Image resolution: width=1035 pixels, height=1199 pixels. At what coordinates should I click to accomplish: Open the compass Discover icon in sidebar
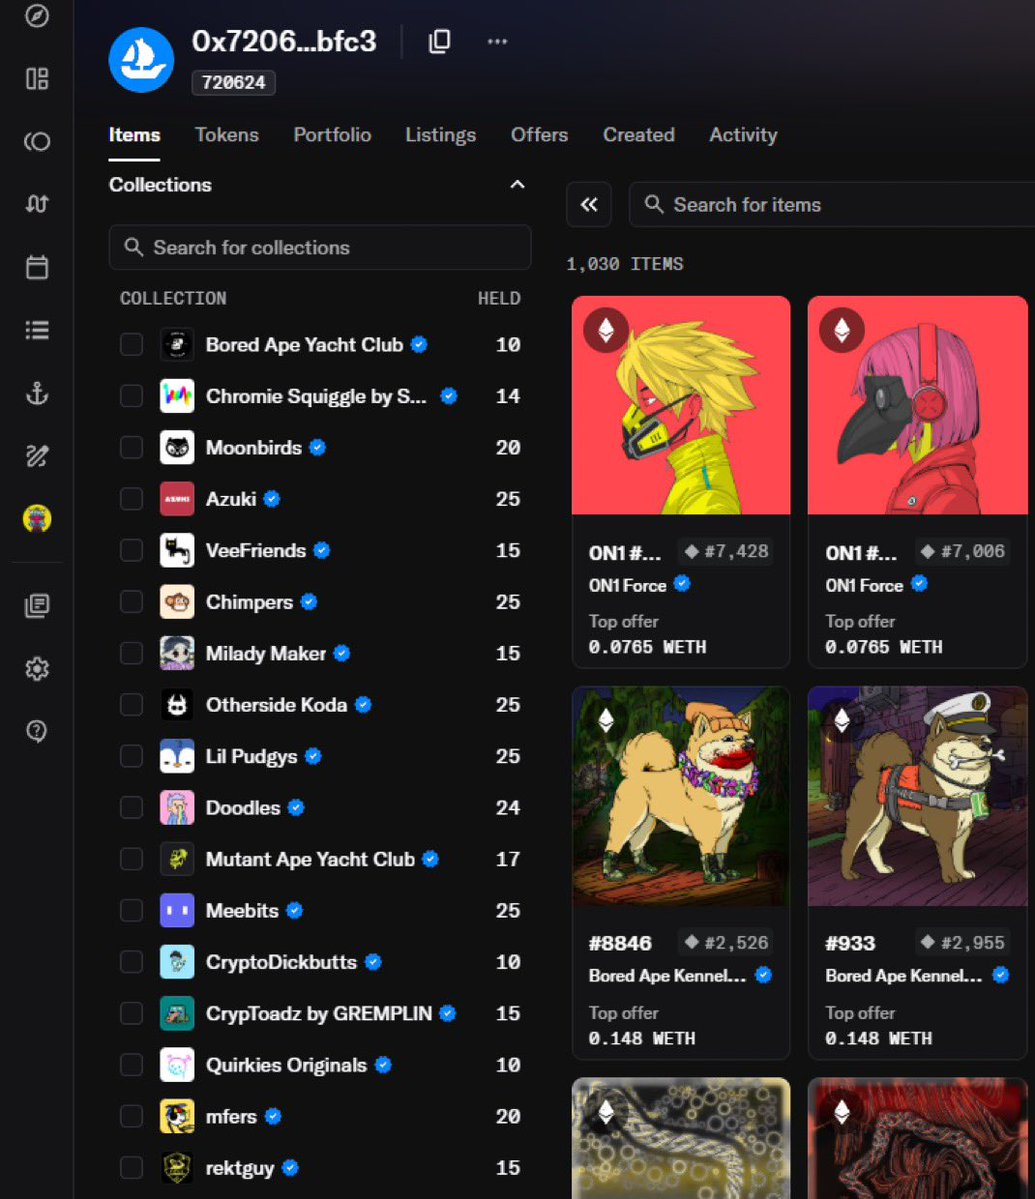click(x=37, y=15)
